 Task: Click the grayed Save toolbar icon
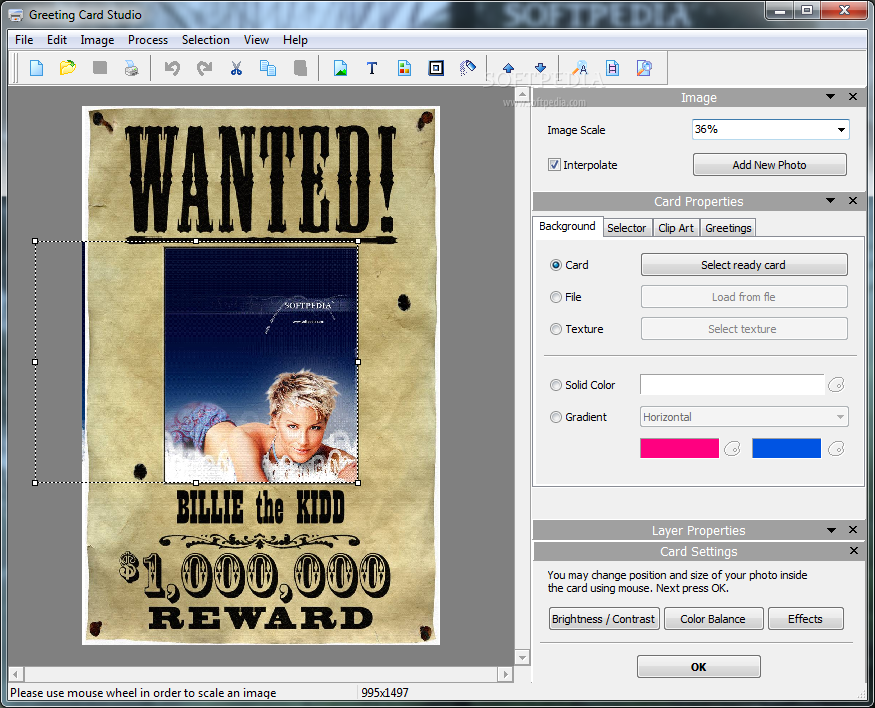pos(100,68)
